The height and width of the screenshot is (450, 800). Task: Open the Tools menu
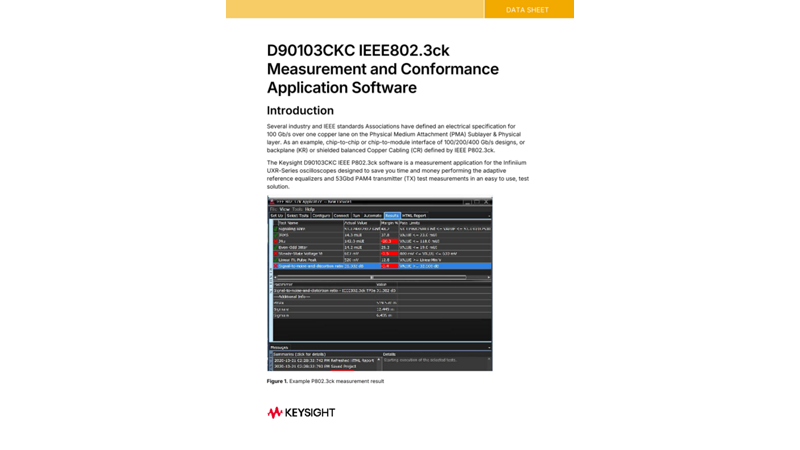[297, 209]
